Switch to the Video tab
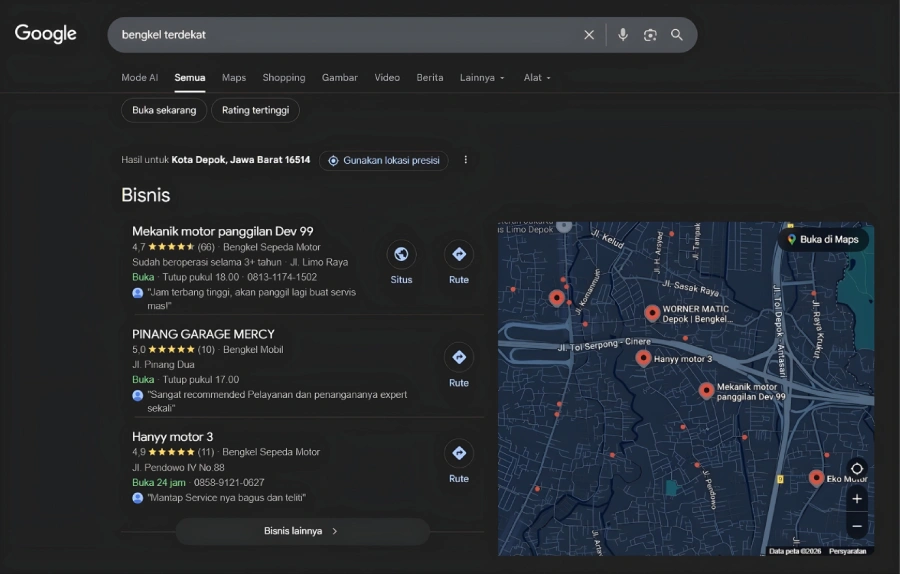This screenshot has height=574, width=900. tap(387, 77)
